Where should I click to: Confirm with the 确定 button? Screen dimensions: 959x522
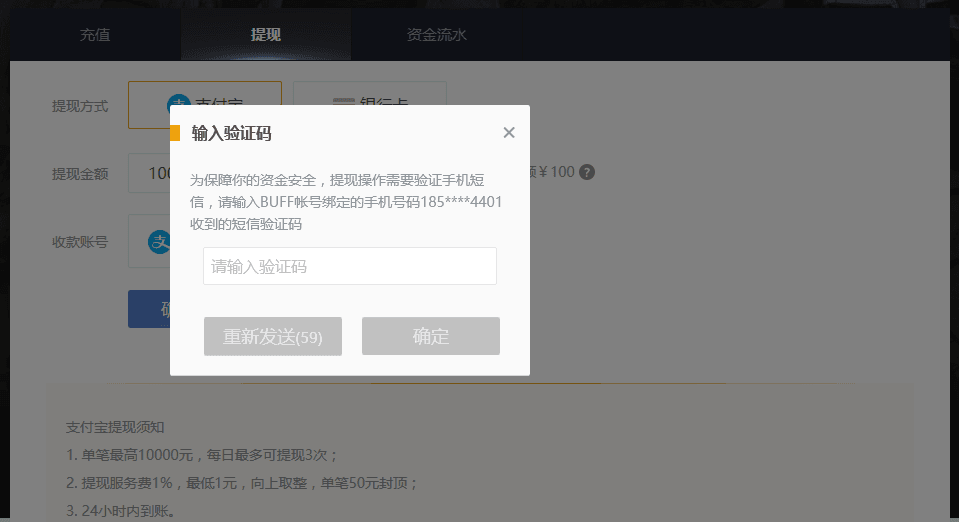431,336
